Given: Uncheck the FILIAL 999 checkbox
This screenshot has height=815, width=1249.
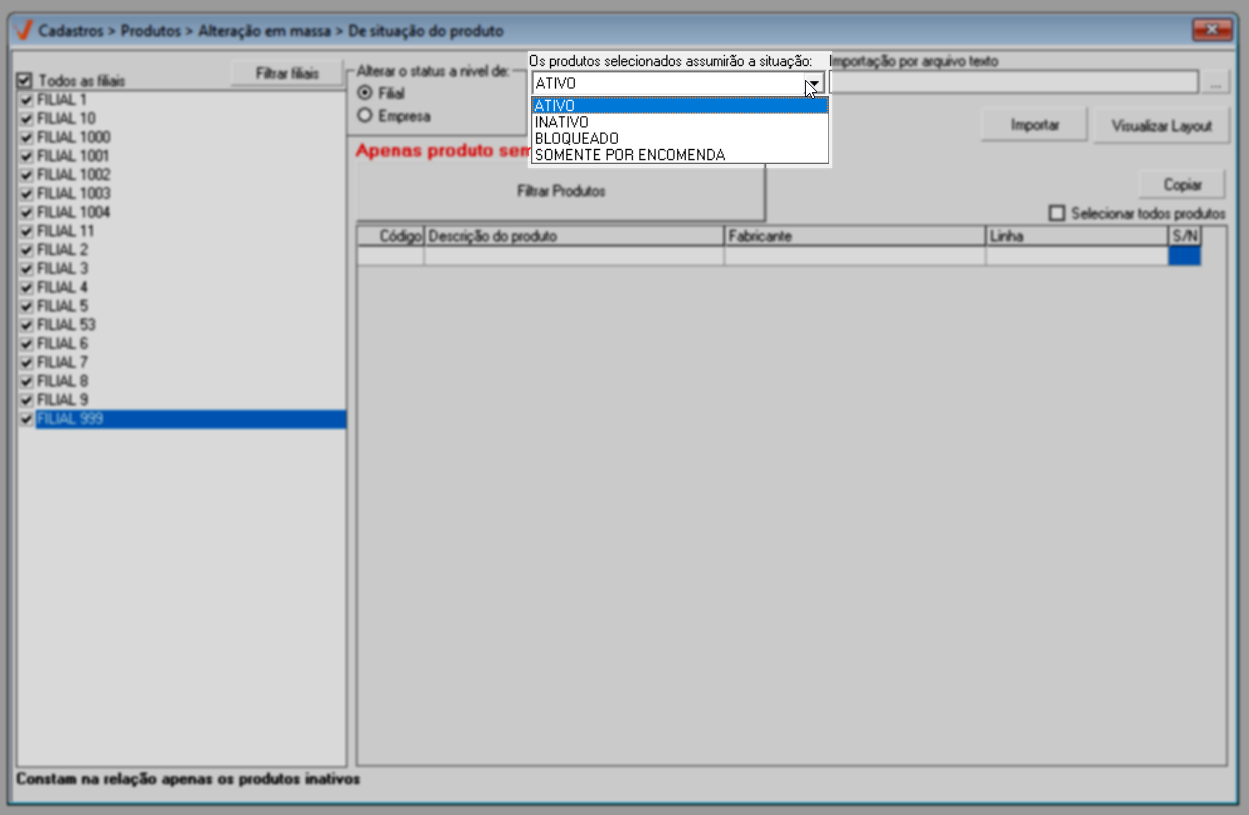Looking at the screenshot, I should pos(27,419).
